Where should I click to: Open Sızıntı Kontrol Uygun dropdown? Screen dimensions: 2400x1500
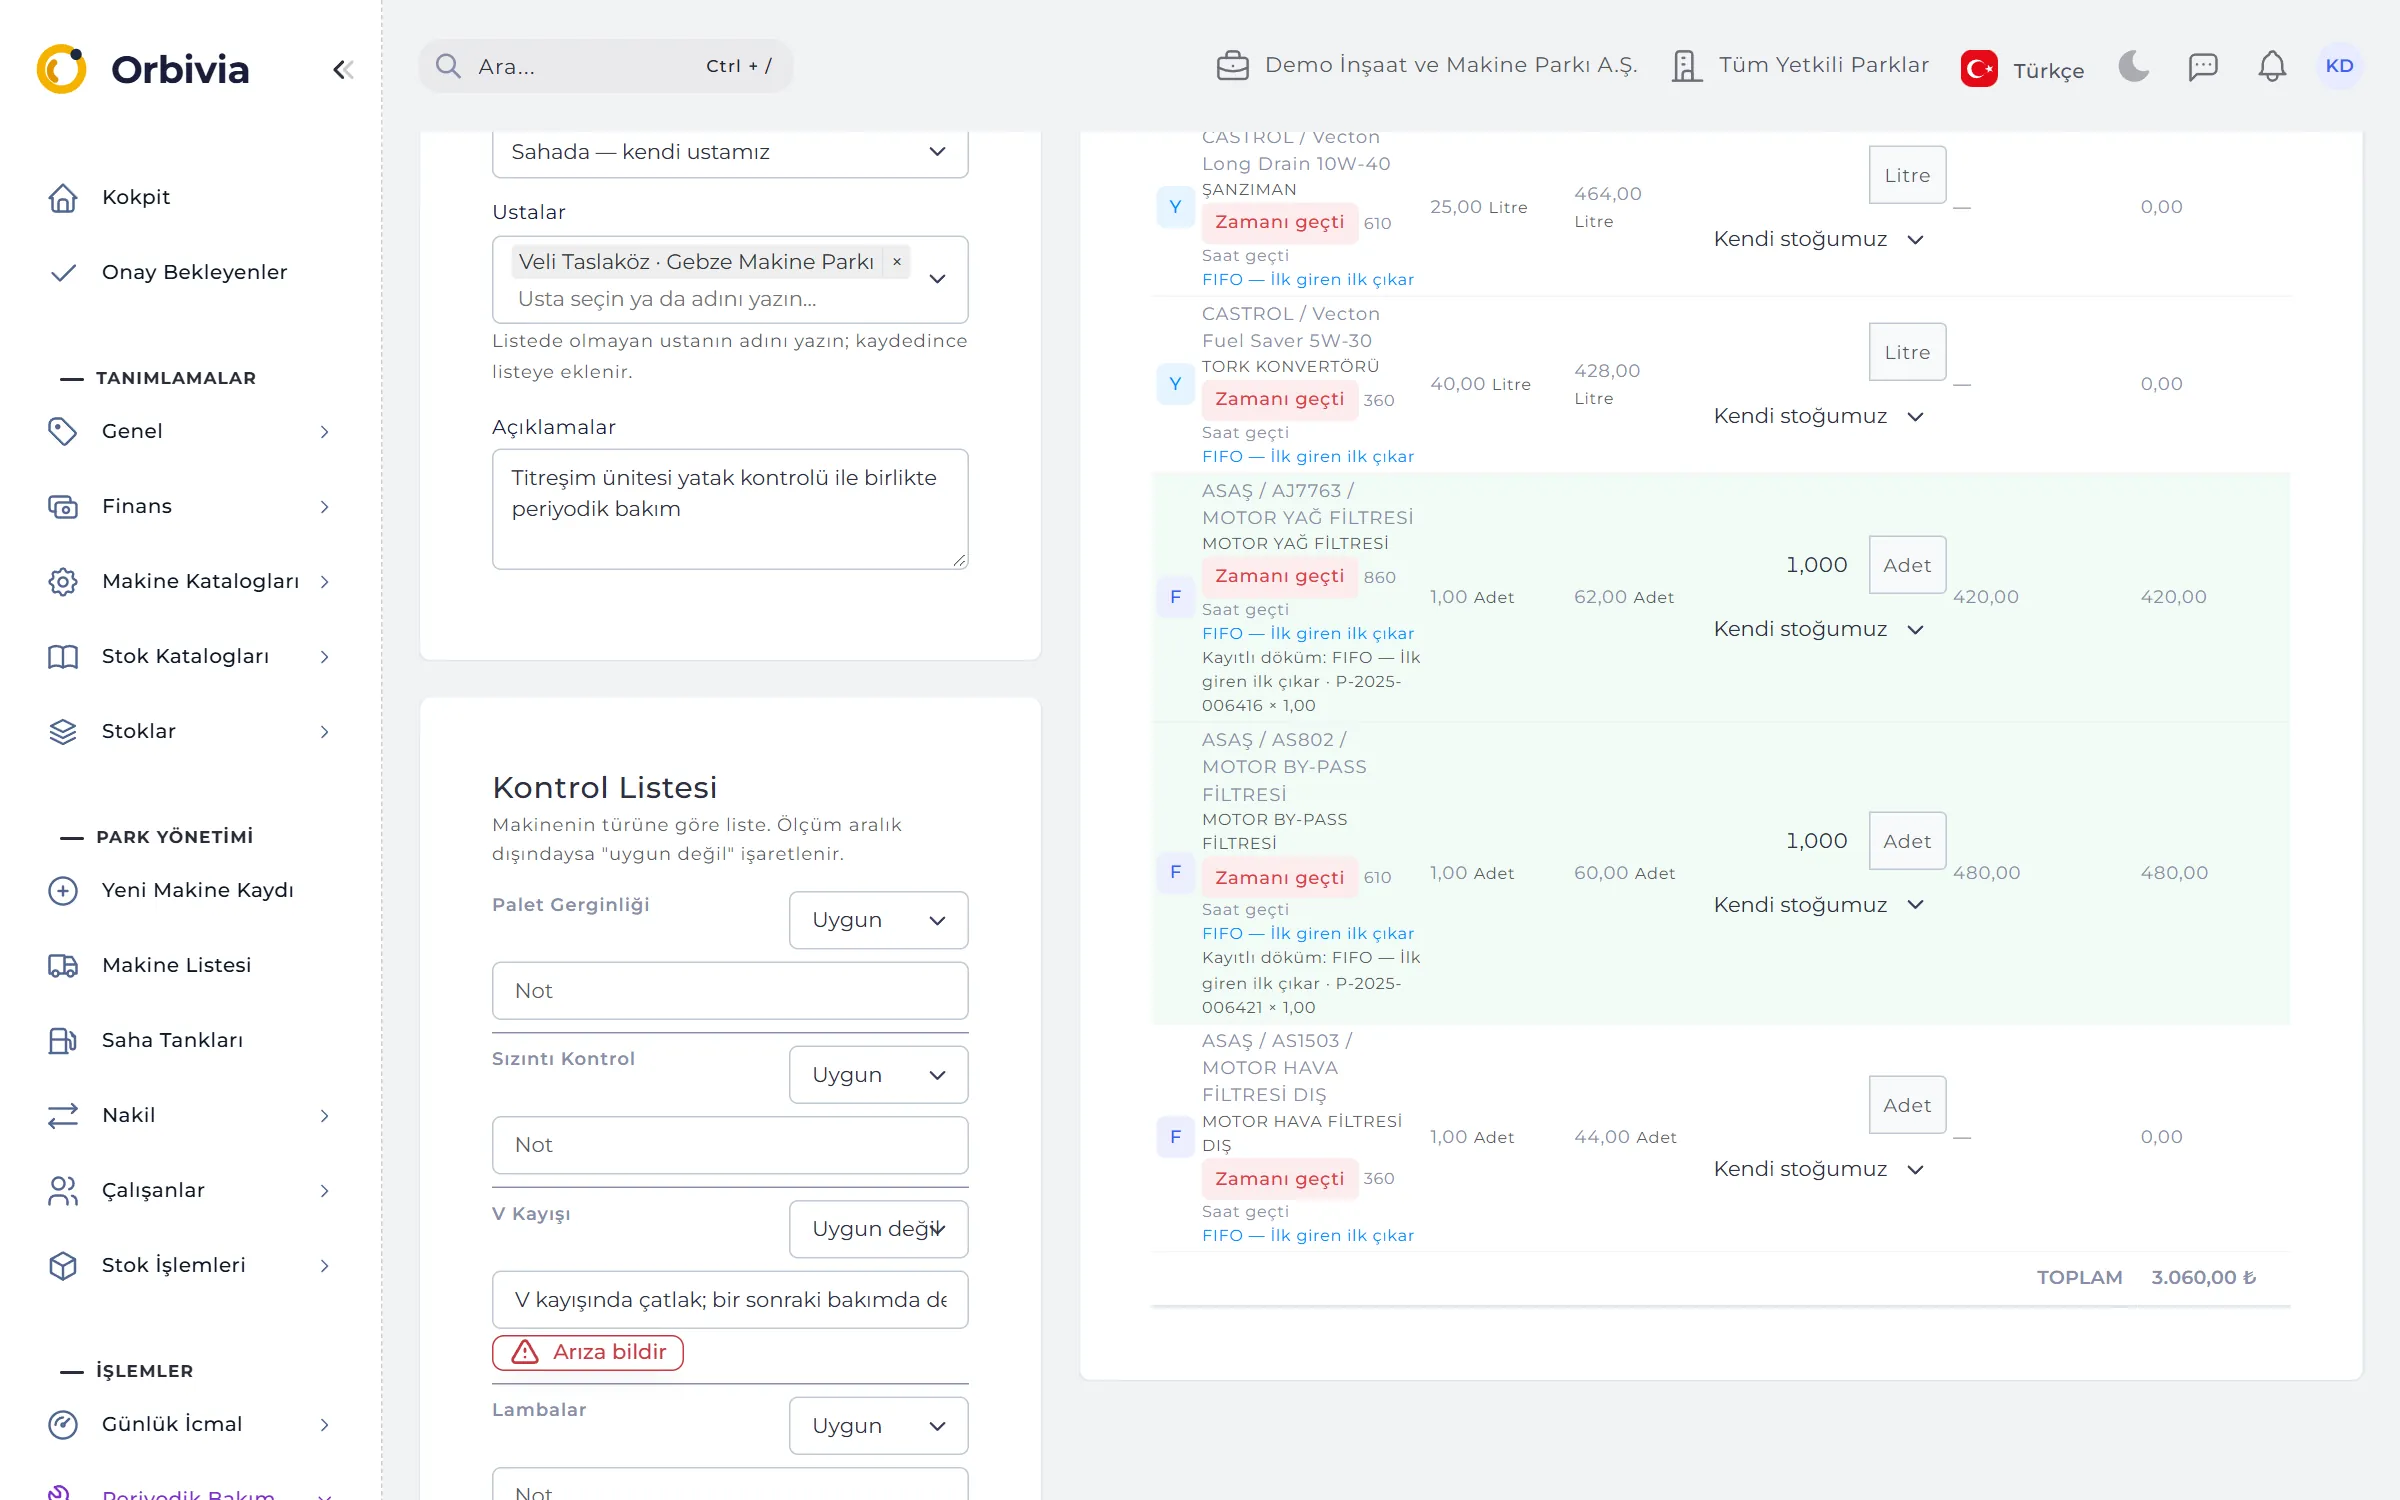[878, 1075]
